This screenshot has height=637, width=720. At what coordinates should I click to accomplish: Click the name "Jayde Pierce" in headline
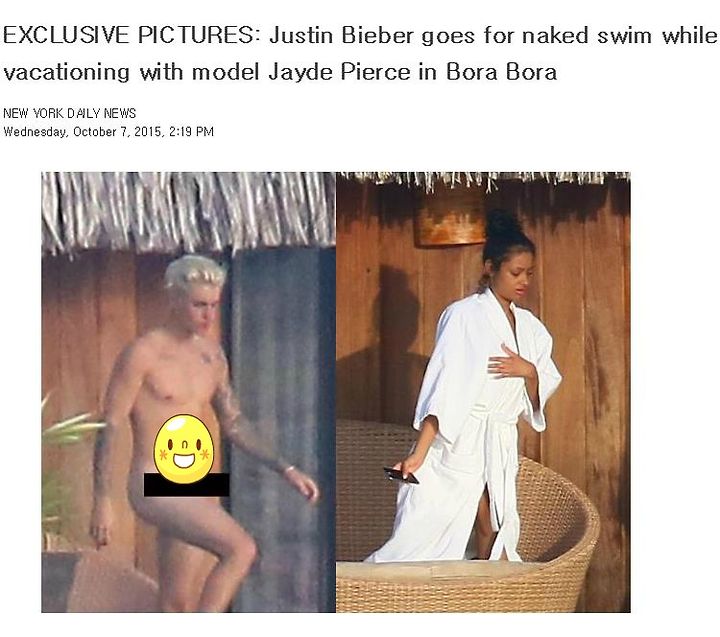pyautogui.click(x=340, y=72)
